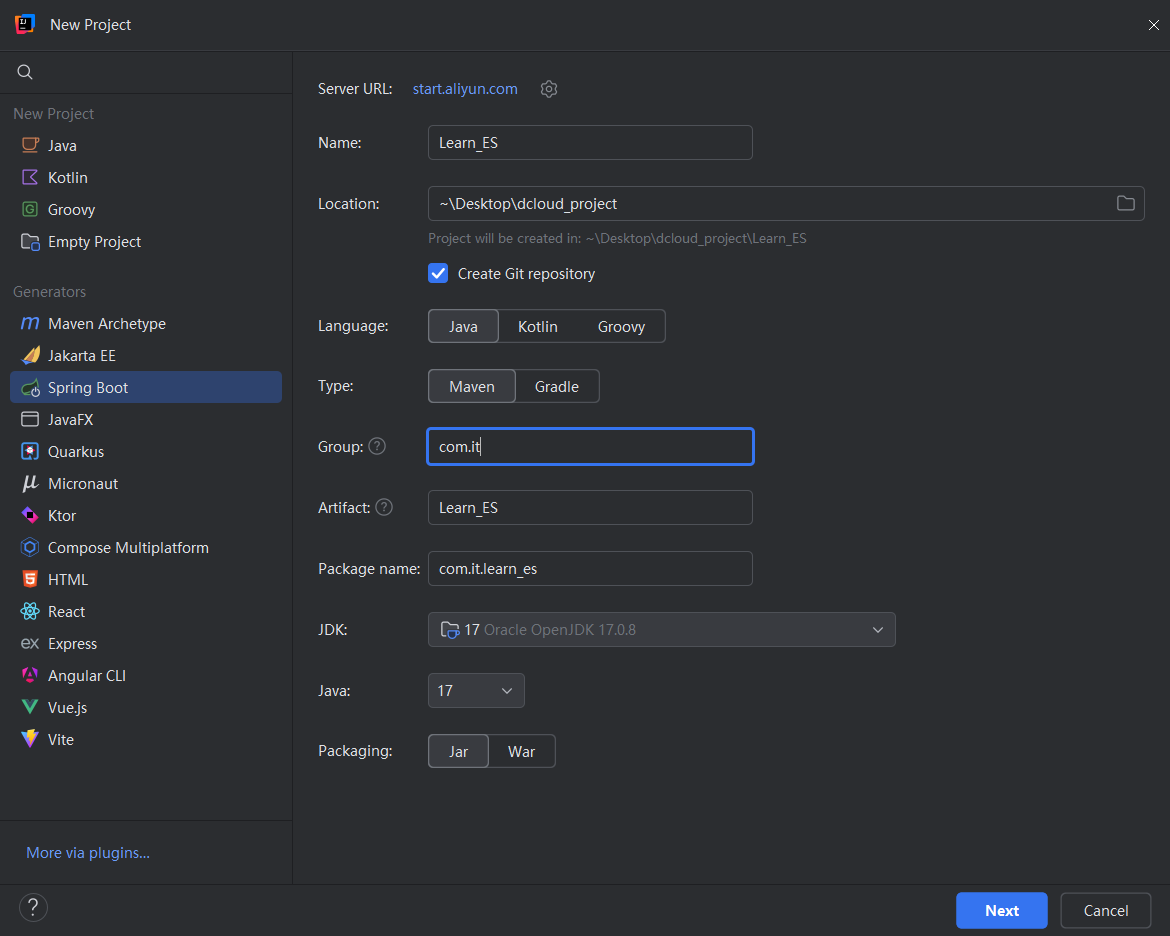Image resolution: width=1170 pixels, height=936 pixels.
Task: Click the Artifact input field
Action: point(590,508)
